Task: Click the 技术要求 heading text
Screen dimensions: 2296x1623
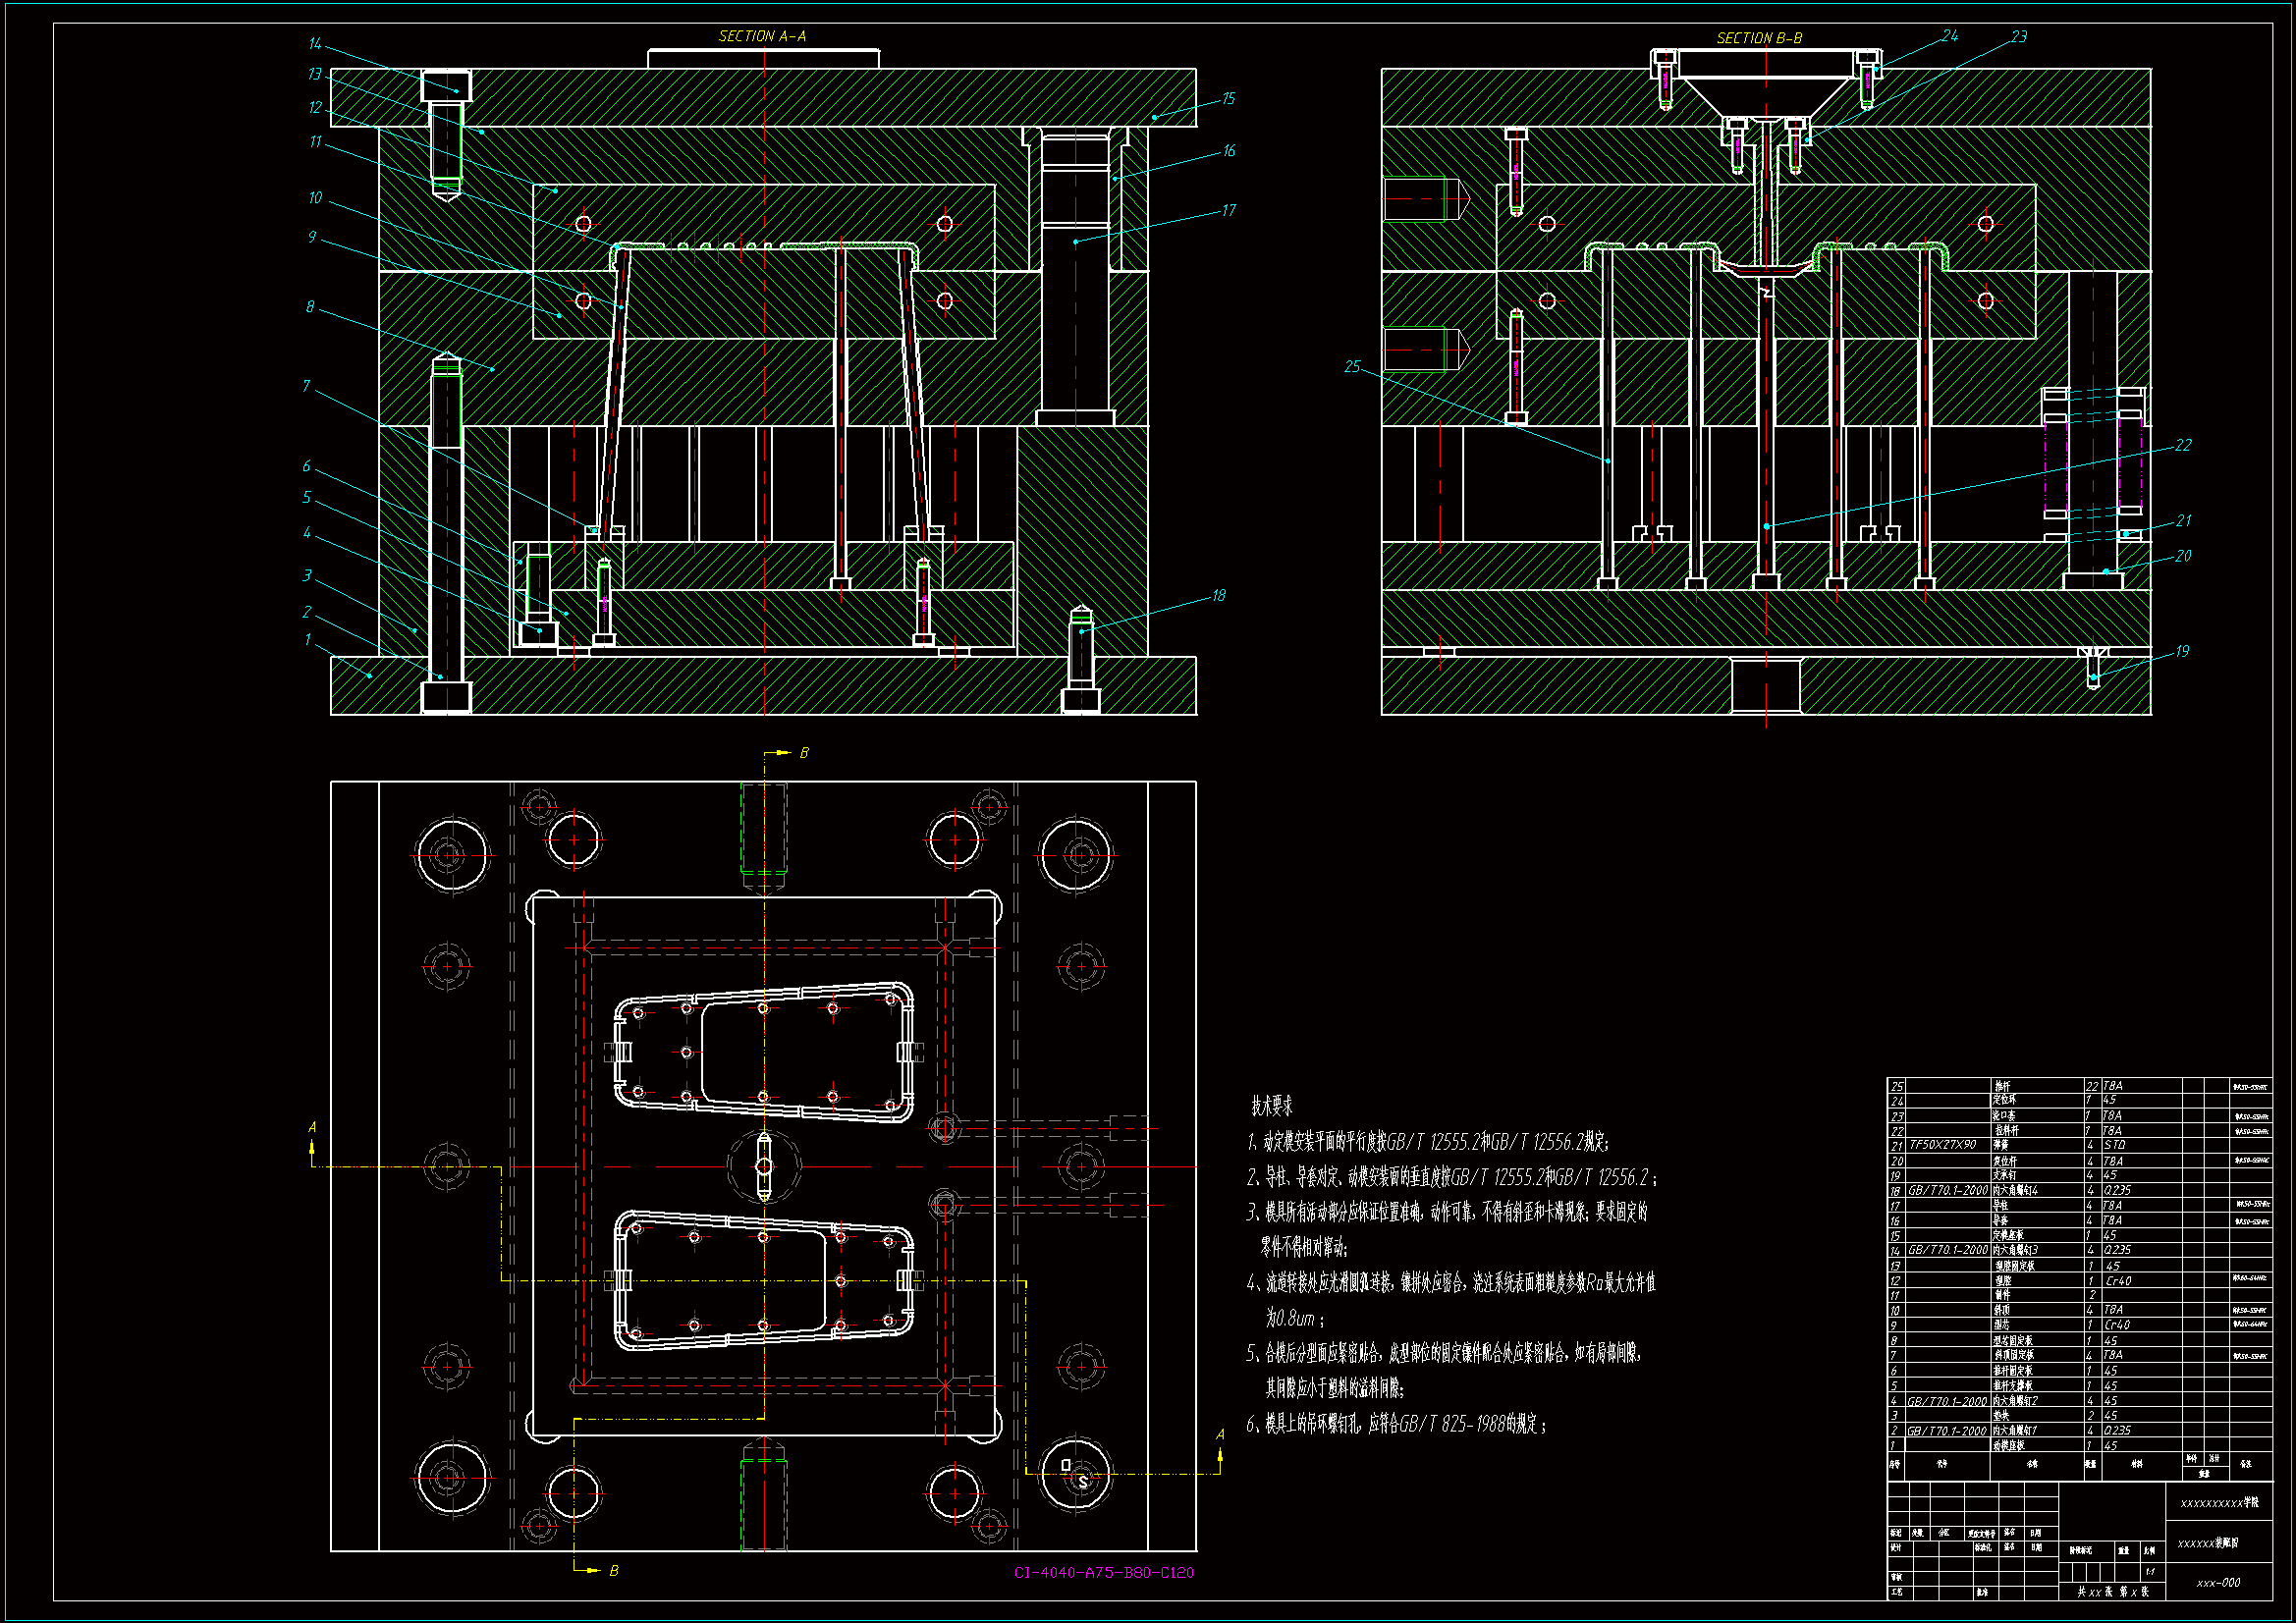Action: click(1271, 1106)
